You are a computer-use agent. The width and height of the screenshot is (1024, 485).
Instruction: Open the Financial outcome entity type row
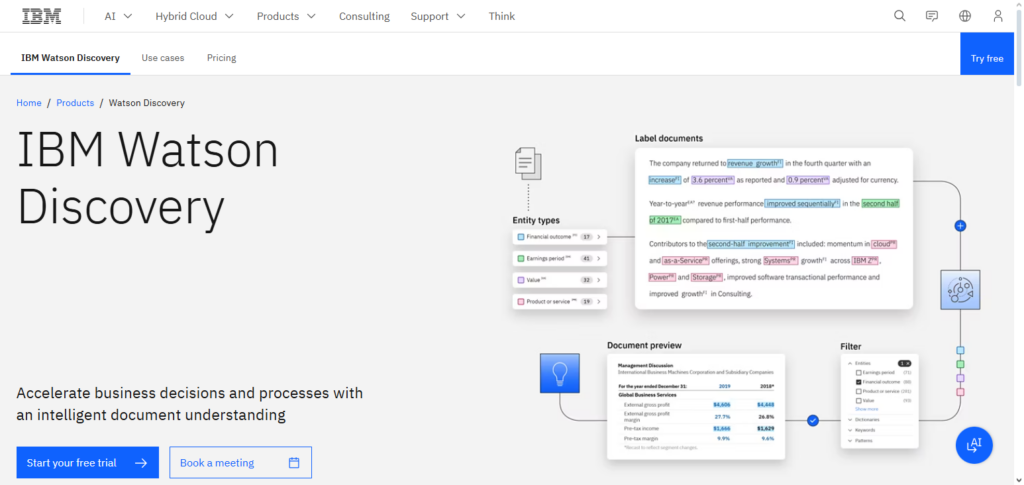(560, 237)
